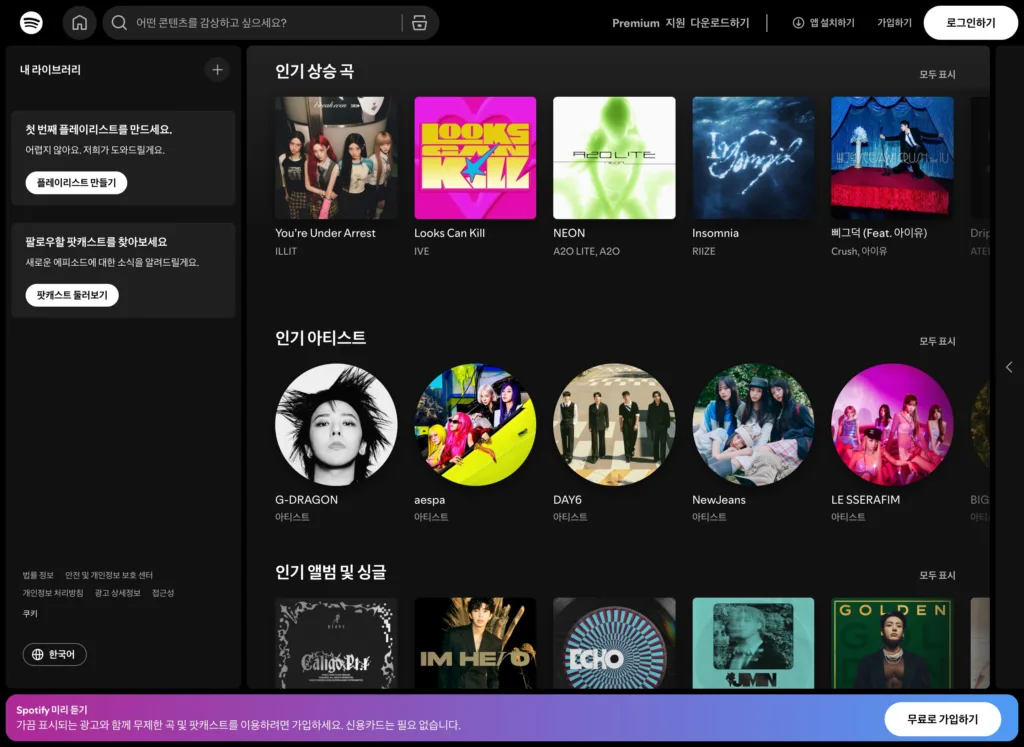Show all in 인기 상승 곡 section
1024x747 pixels.
[937, 74]
